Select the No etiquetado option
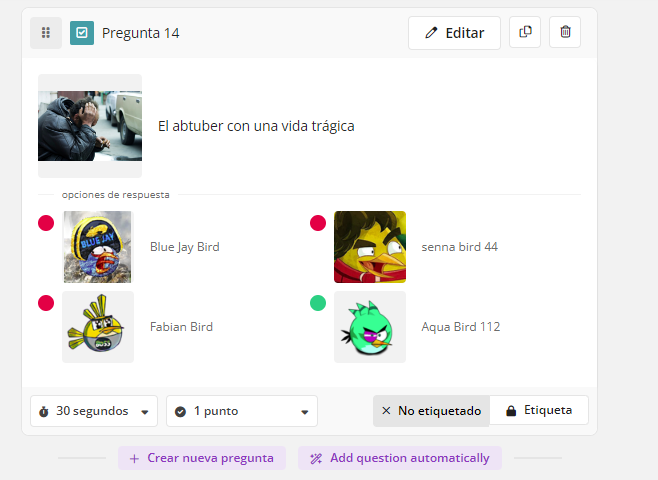The height and width of the screenshot is (480, 658). coord(431,411)
